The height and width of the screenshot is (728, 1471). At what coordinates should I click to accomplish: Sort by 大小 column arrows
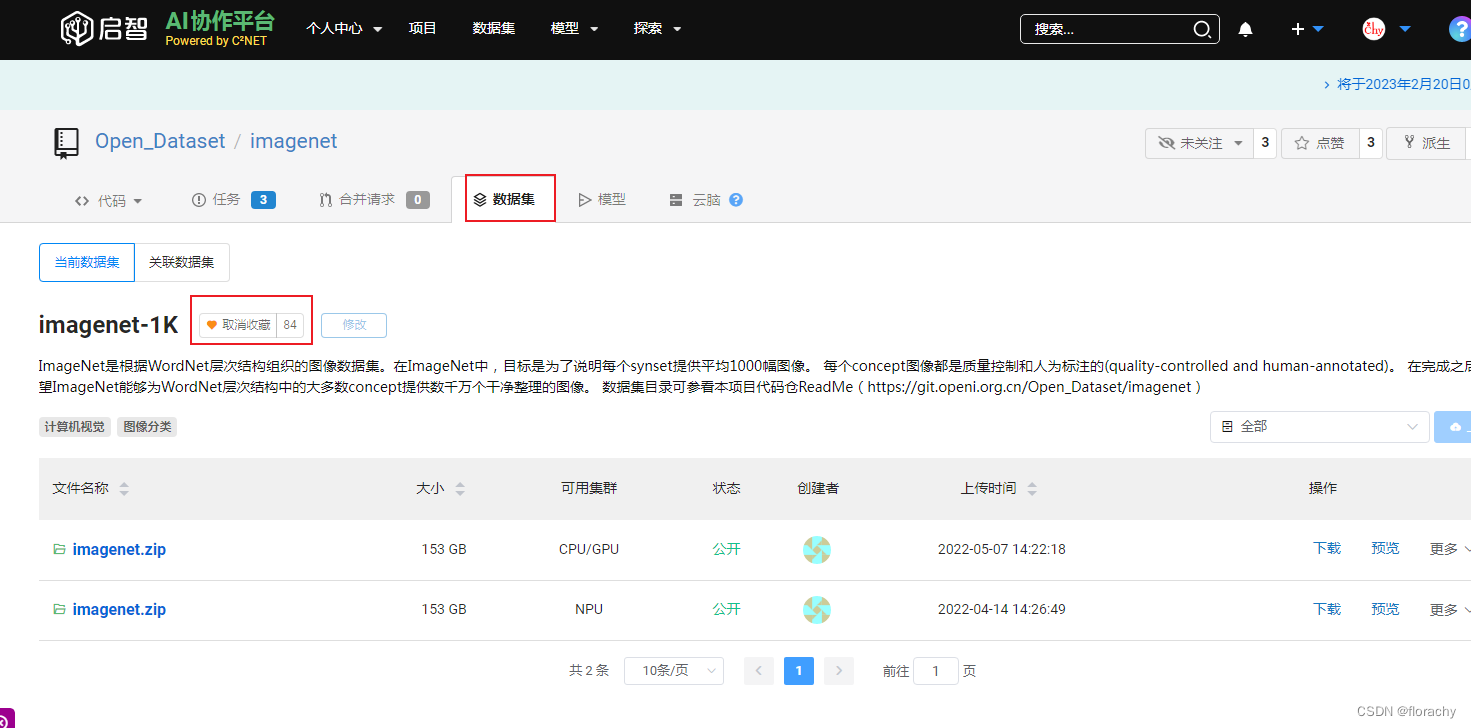tap(460, 489)
